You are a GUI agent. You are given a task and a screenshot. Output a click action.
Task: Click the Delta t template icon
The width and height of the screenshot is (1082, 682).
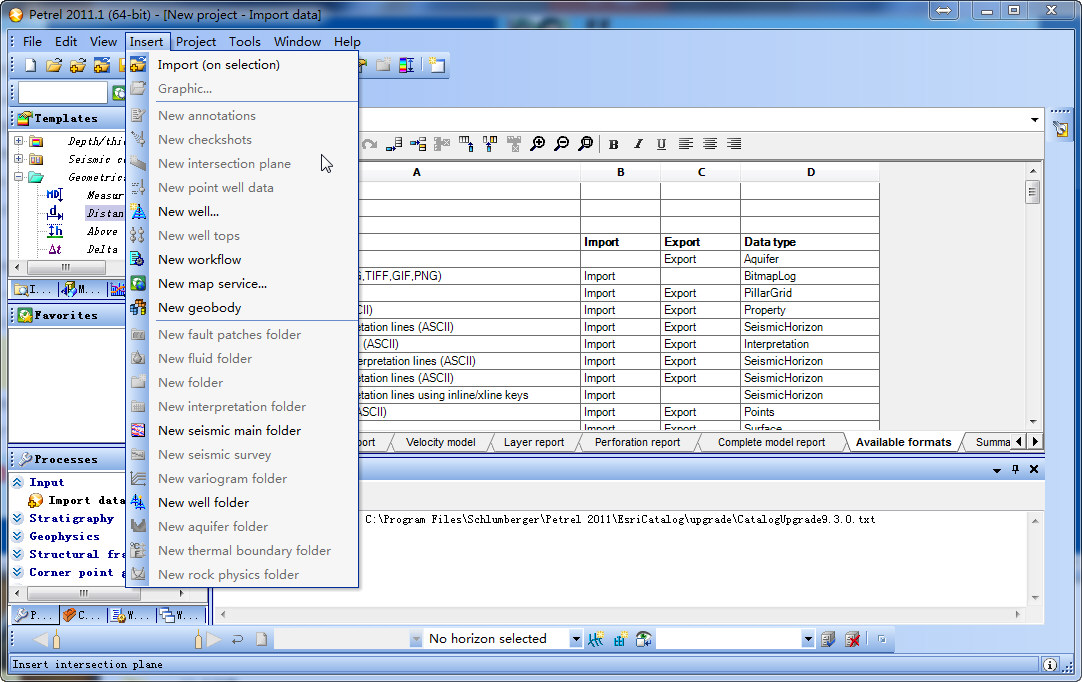click(x=55, y=249)
